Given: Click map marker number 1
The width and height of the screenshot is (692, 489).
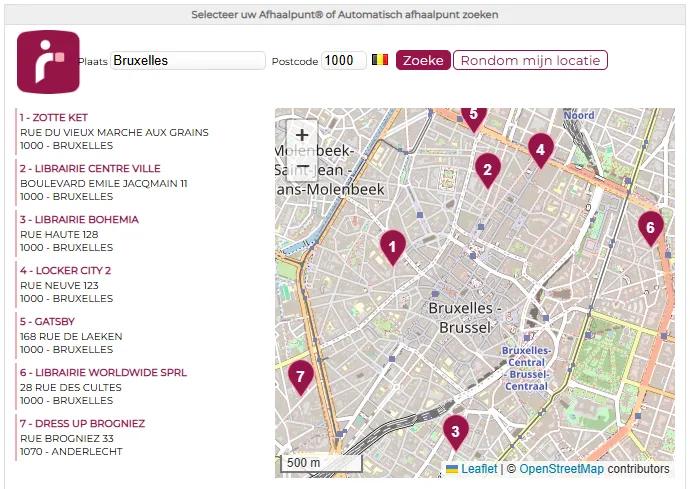Looking at the screenshot, I should click(393, 247).
